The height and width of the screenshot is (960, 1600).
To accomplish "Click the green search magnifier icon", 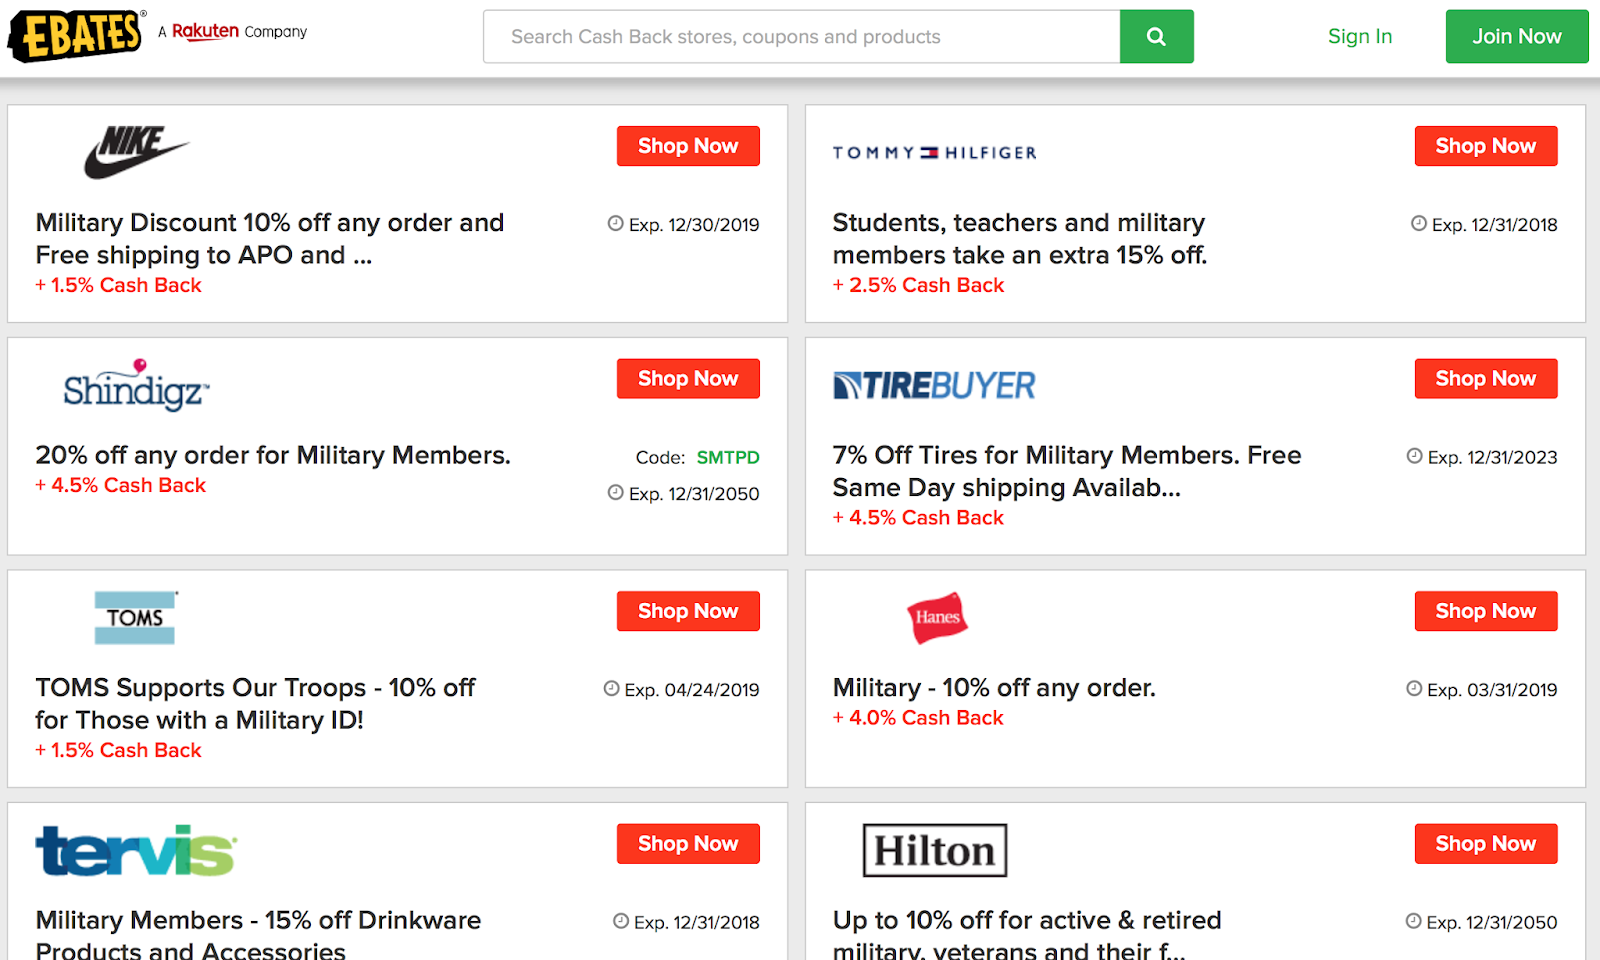I will tap(1156, 36).
